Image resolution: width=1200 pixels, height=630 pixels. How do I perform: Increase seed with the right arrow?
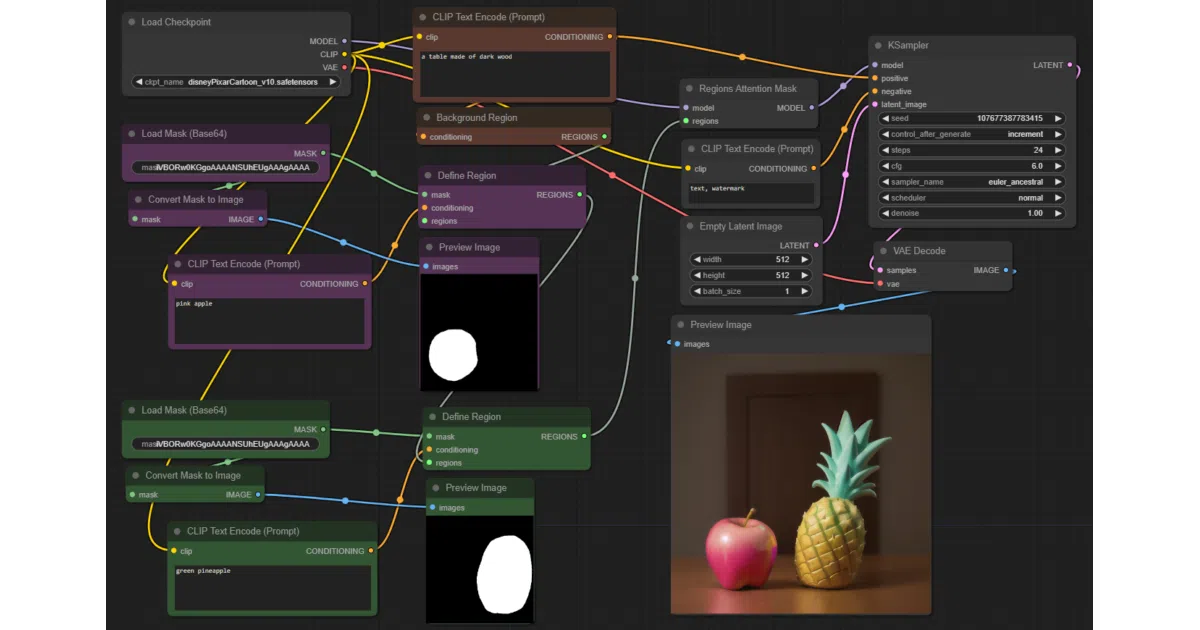point(1058,118)
